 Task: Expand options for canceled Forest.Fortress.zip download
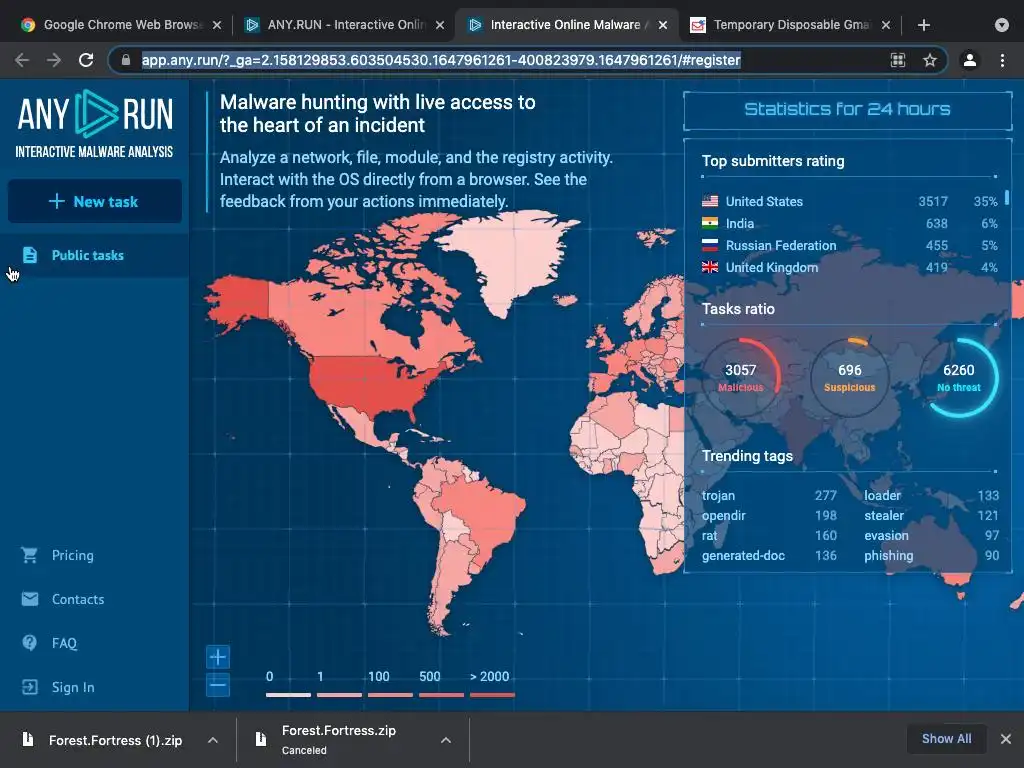pos(446,740)
